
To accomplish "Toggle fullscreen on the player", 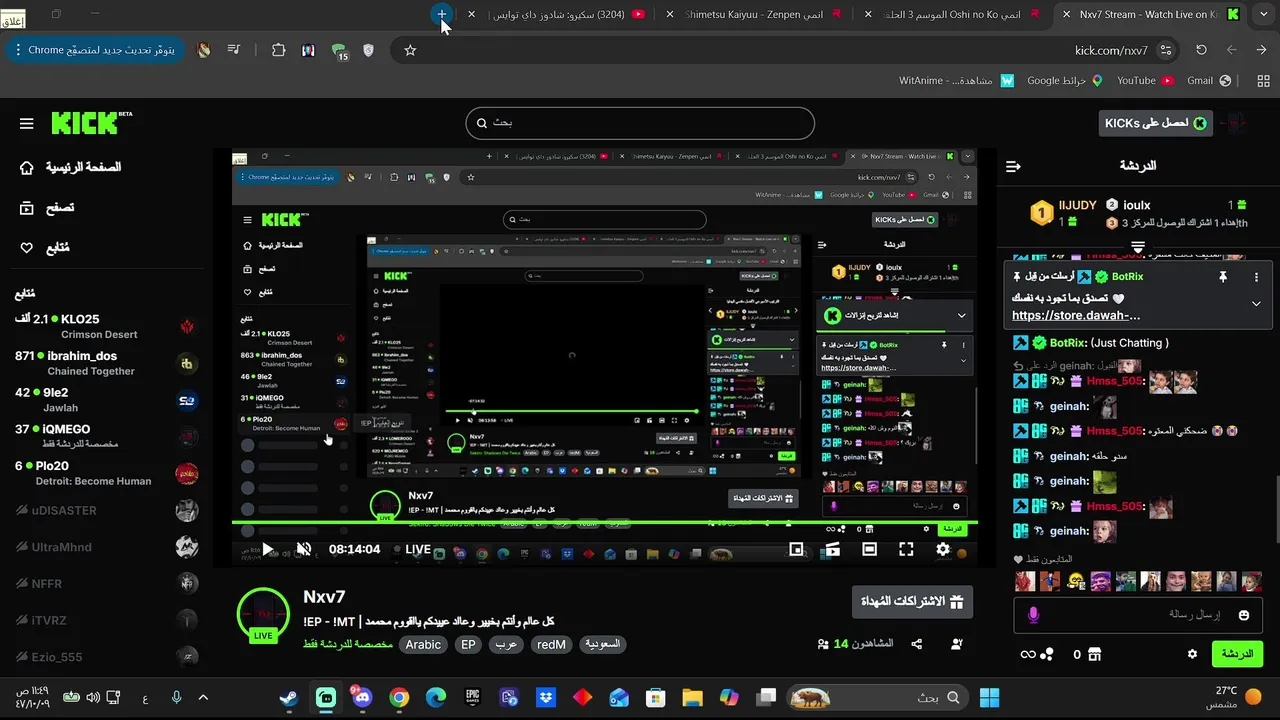I will [906, 549].
